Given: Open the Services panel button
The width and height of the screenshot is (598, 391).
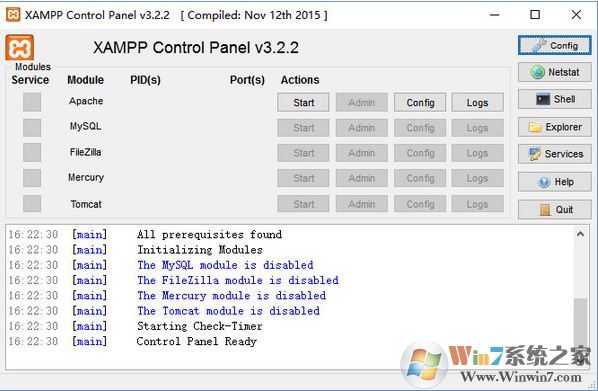Looking at the screenshot, I should tap(555, 154).
